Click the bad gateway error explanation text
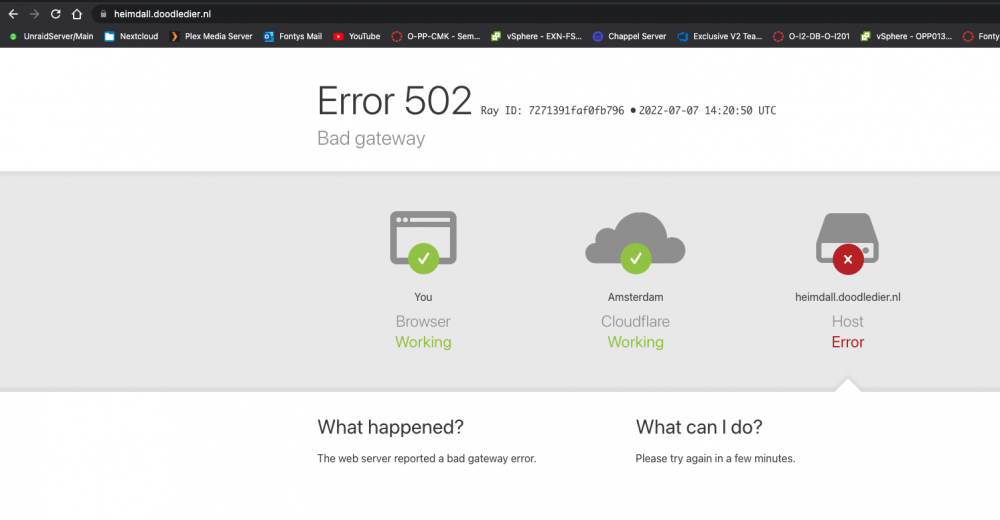This screenshot has height=520, width=1000. pos(427,459)
